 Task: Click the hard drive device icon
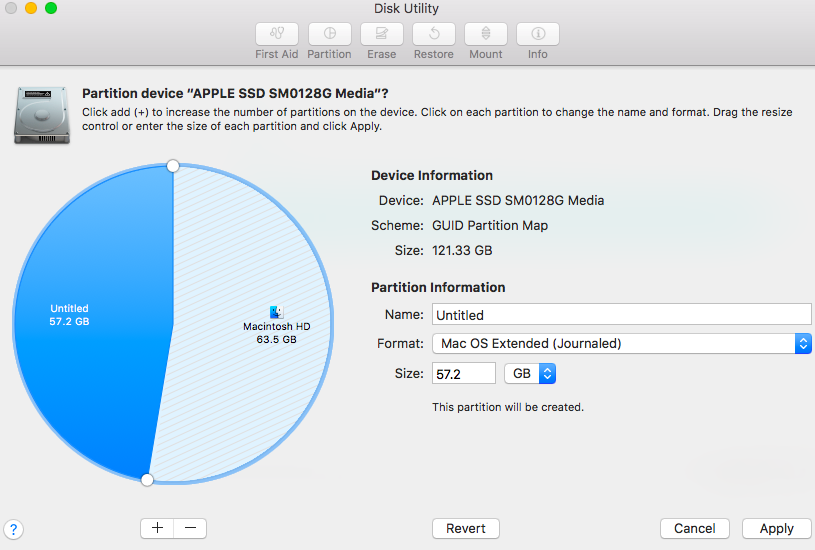42,115
